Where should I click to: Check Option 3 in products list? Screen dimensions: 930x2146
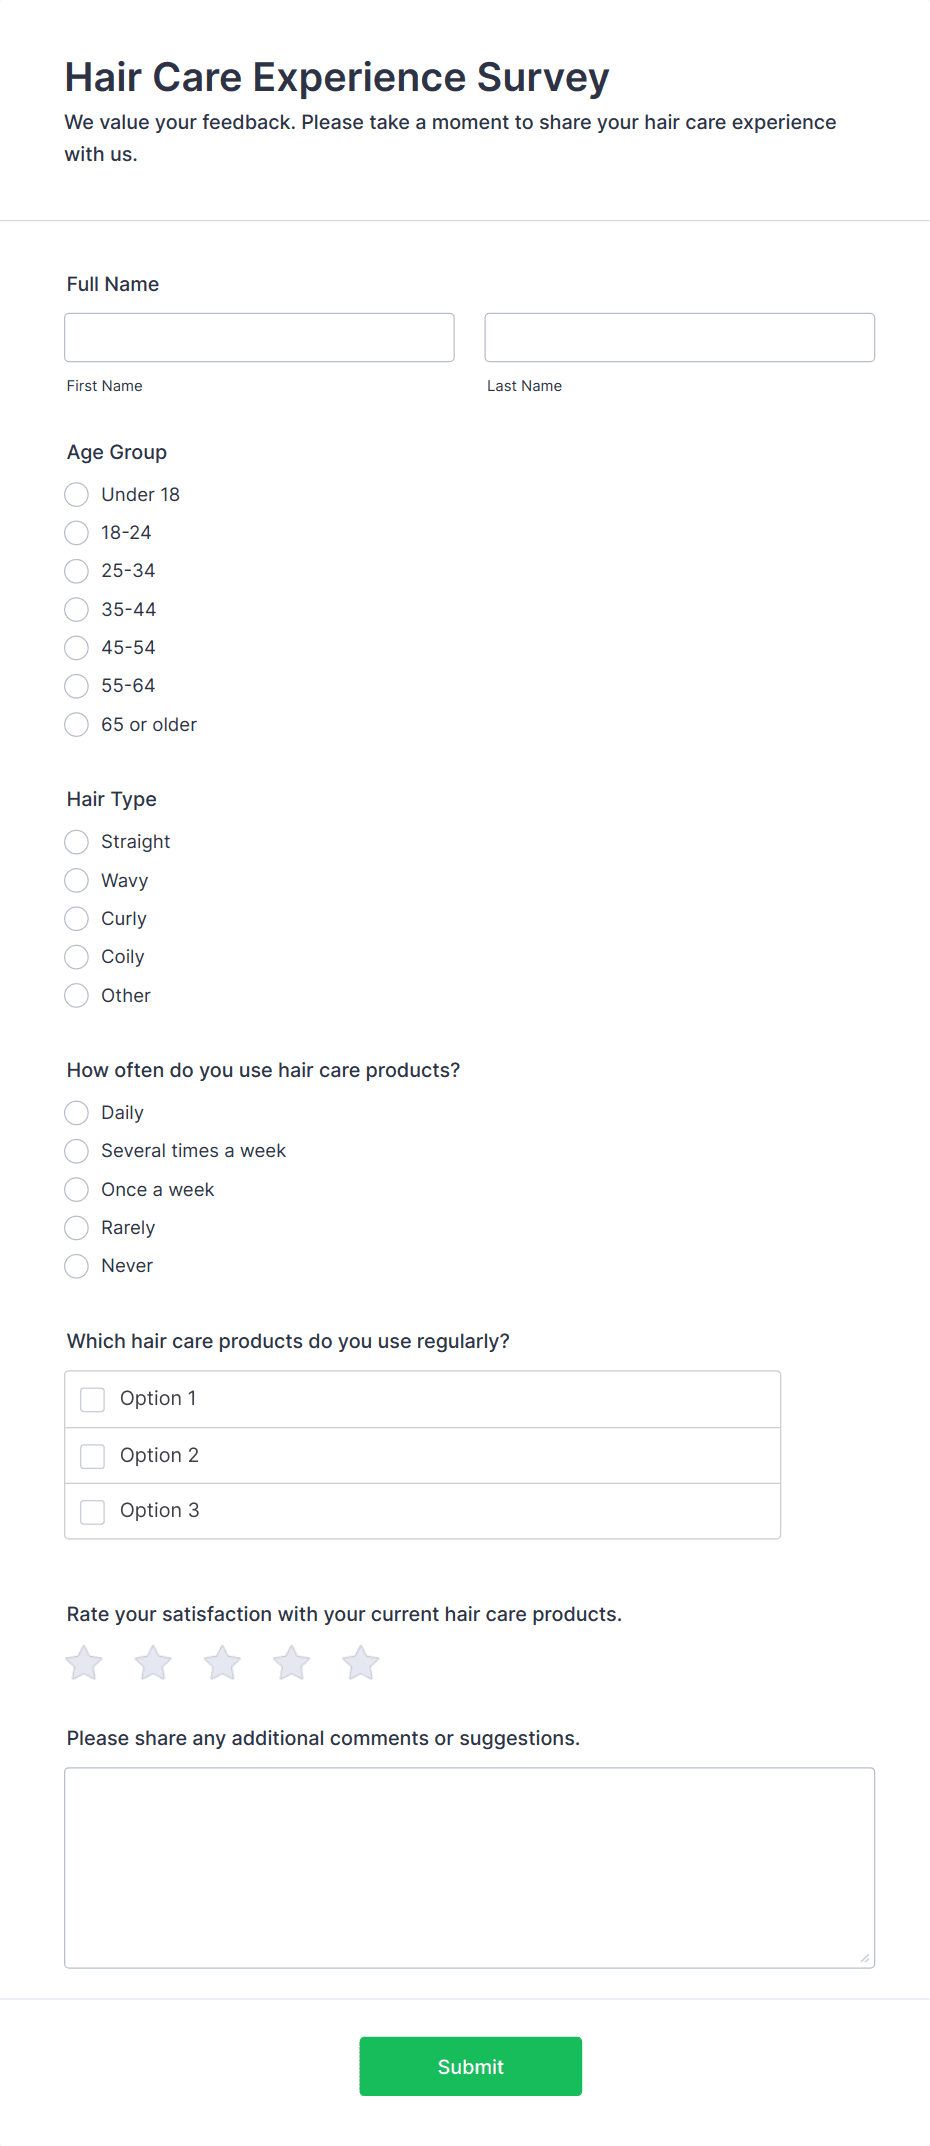(92, 1511)
